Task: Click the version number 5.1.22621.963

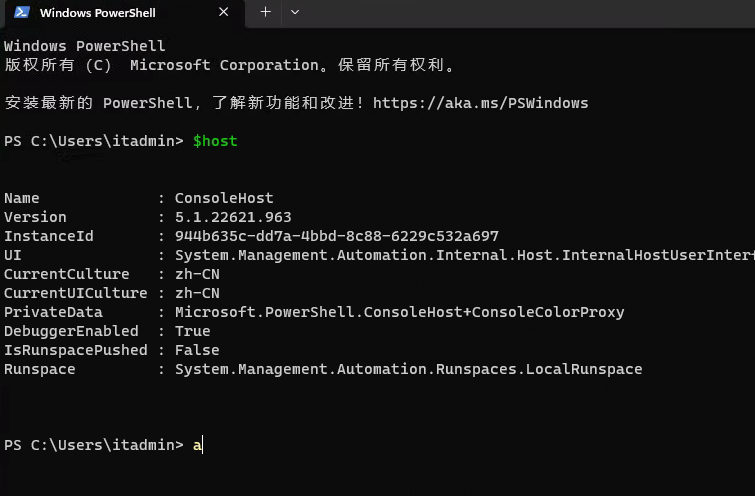Action: (233, 217)
